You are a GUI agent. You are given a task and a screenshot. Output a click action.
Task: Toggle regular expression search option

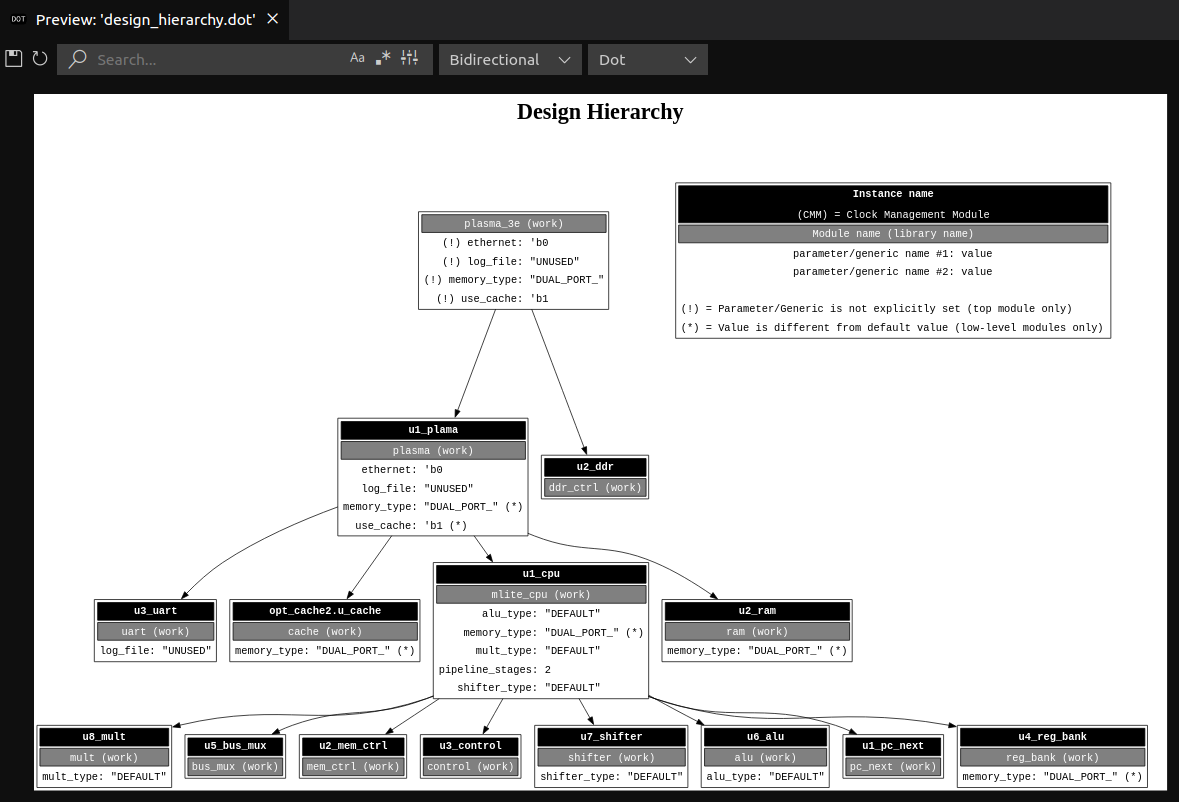pyautogui.click(x=383, y=58)
